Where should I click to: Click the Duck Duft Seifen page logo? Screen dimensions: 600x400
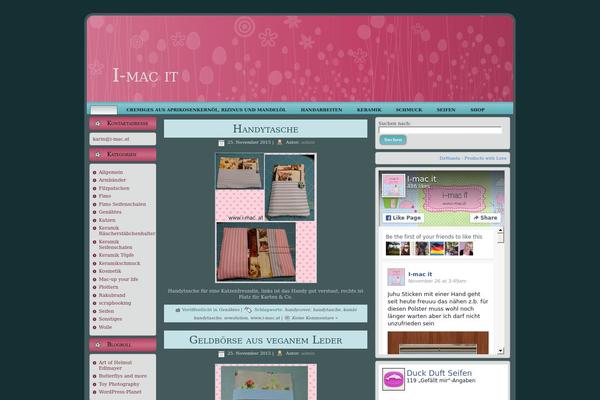pyautogui.click(x=393, y=379)
